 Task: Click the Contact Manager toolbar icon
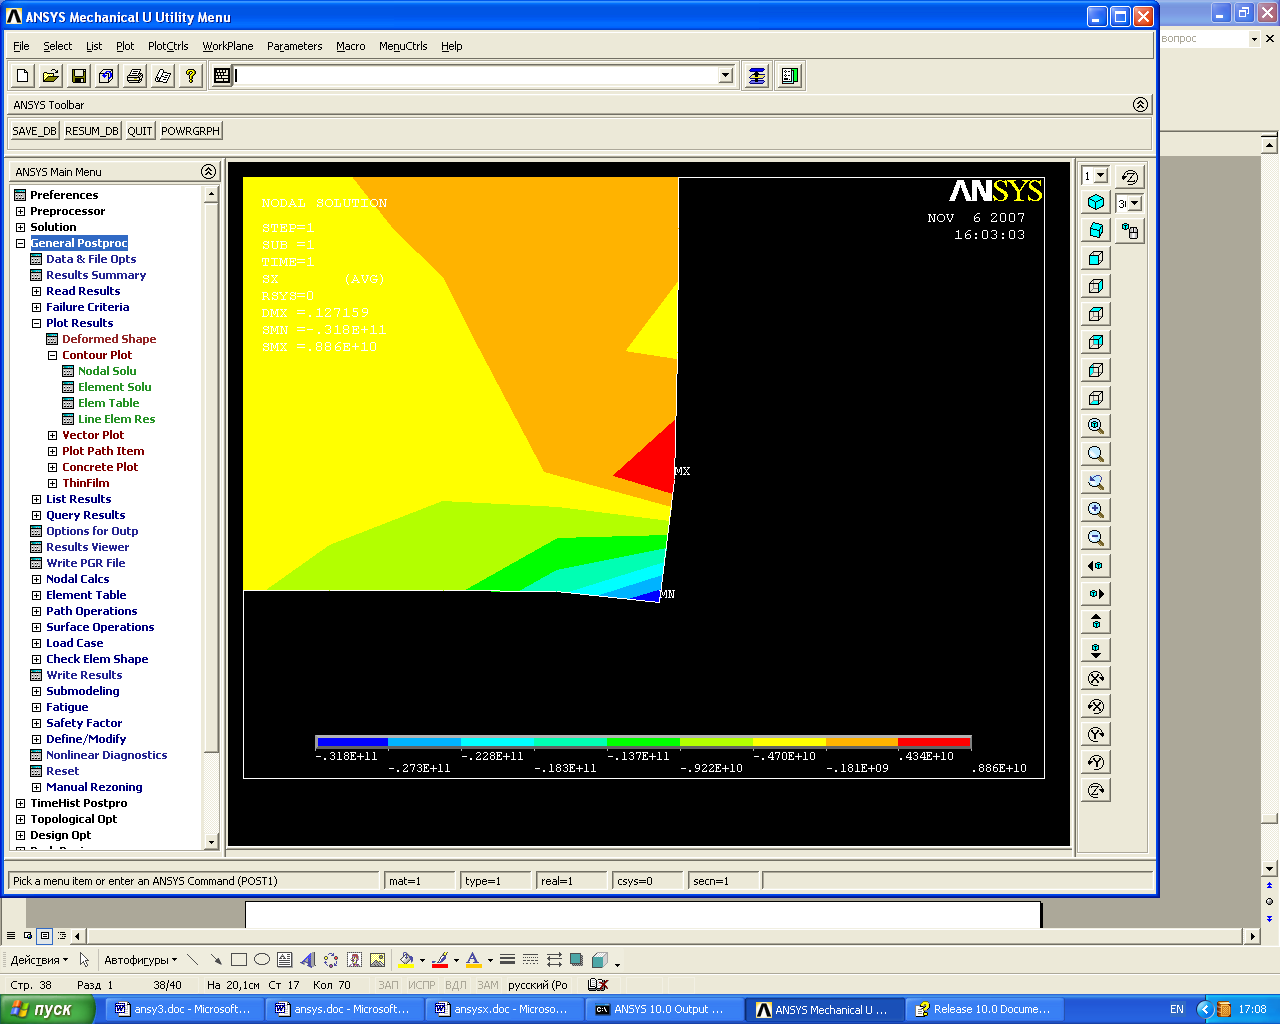click(790, 76)
